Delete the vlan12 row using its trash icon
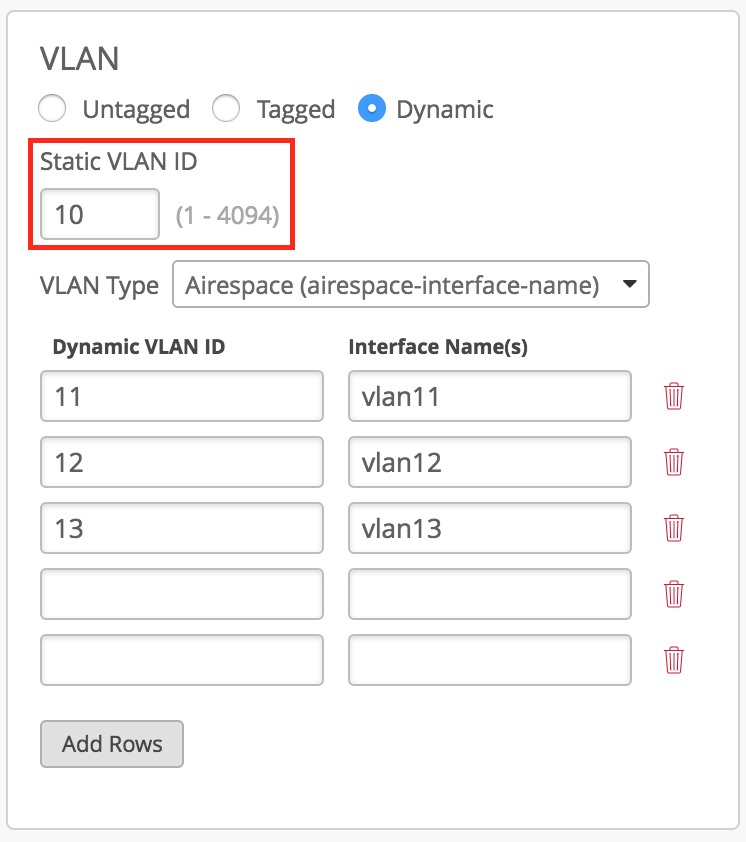The image size is (746, 842). point(674,463)
